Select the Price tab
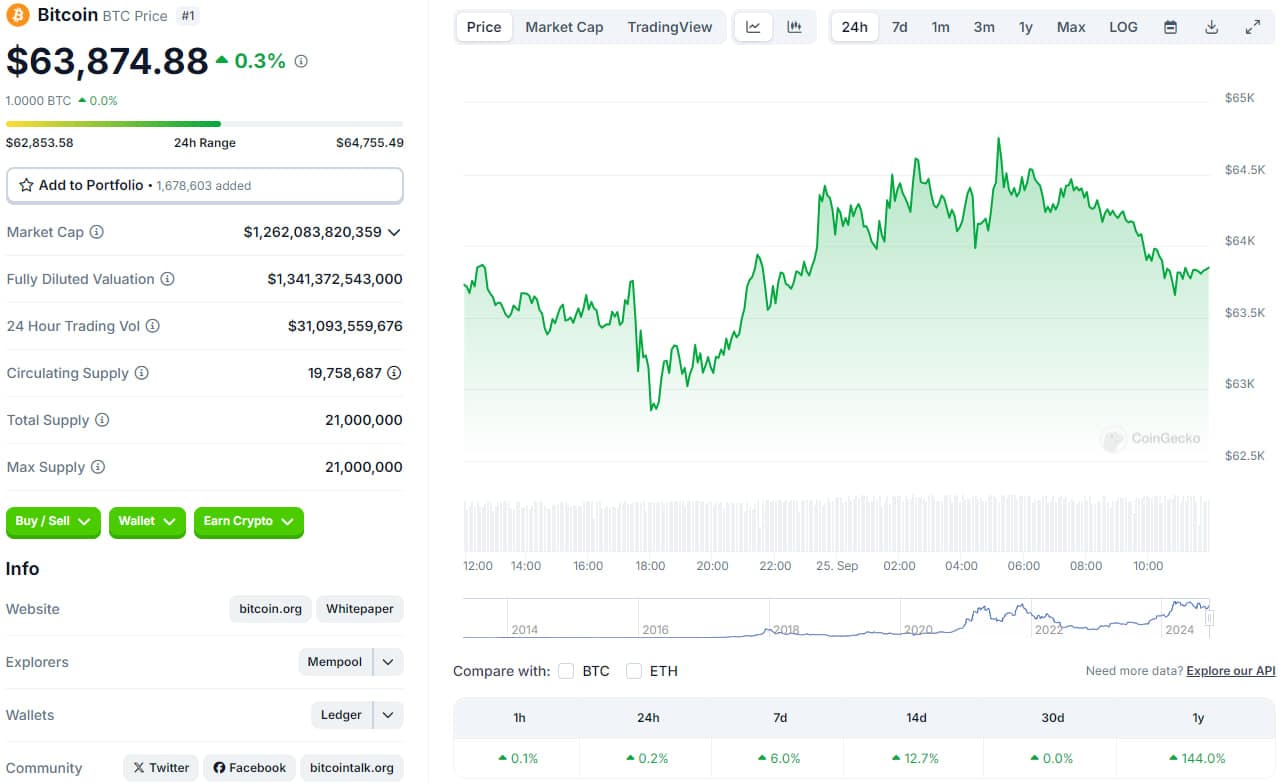Screen dimensions: 1280x783 tap(484, 27)
